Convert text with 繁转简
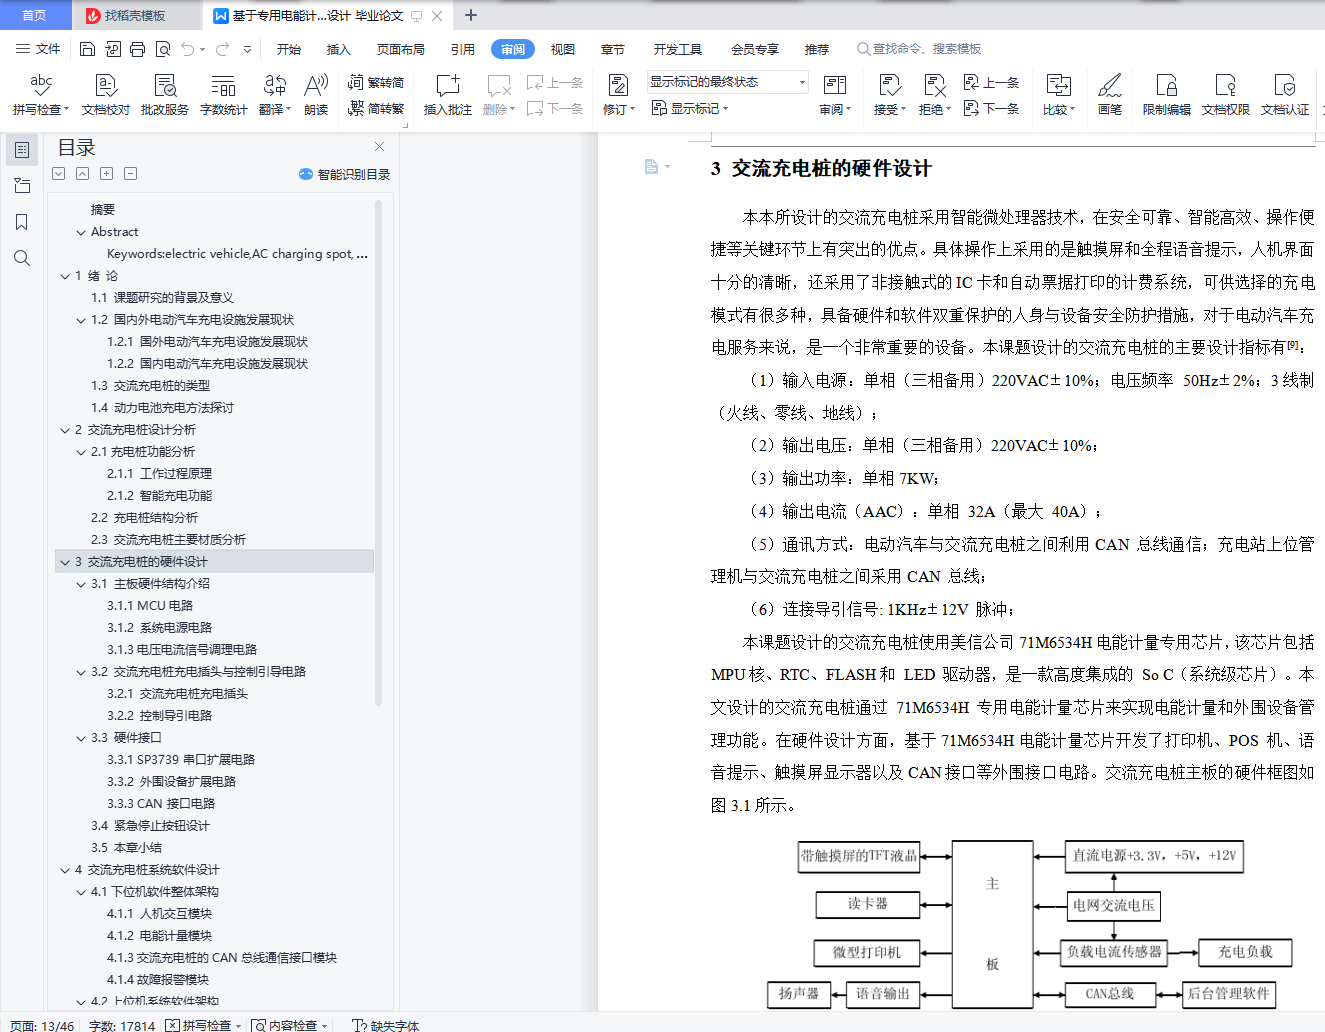Screen dimensions: 1325x1032 coord(376,83)
